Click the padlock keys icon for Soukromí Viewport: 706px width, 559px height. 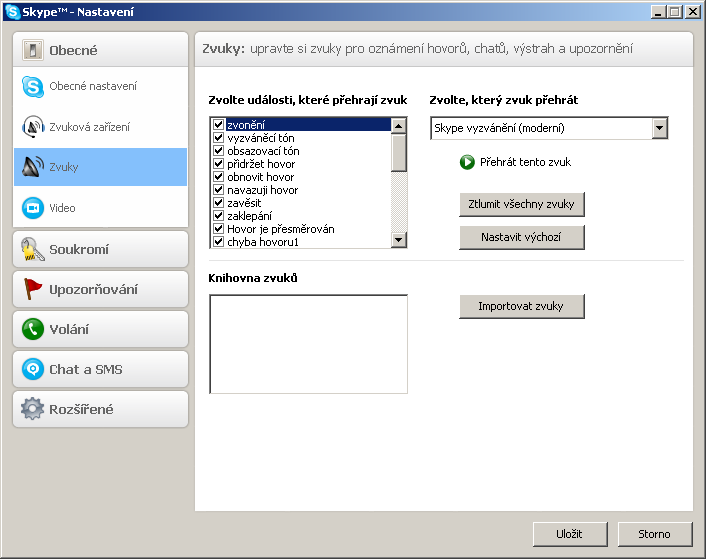[x=32, y=249]
